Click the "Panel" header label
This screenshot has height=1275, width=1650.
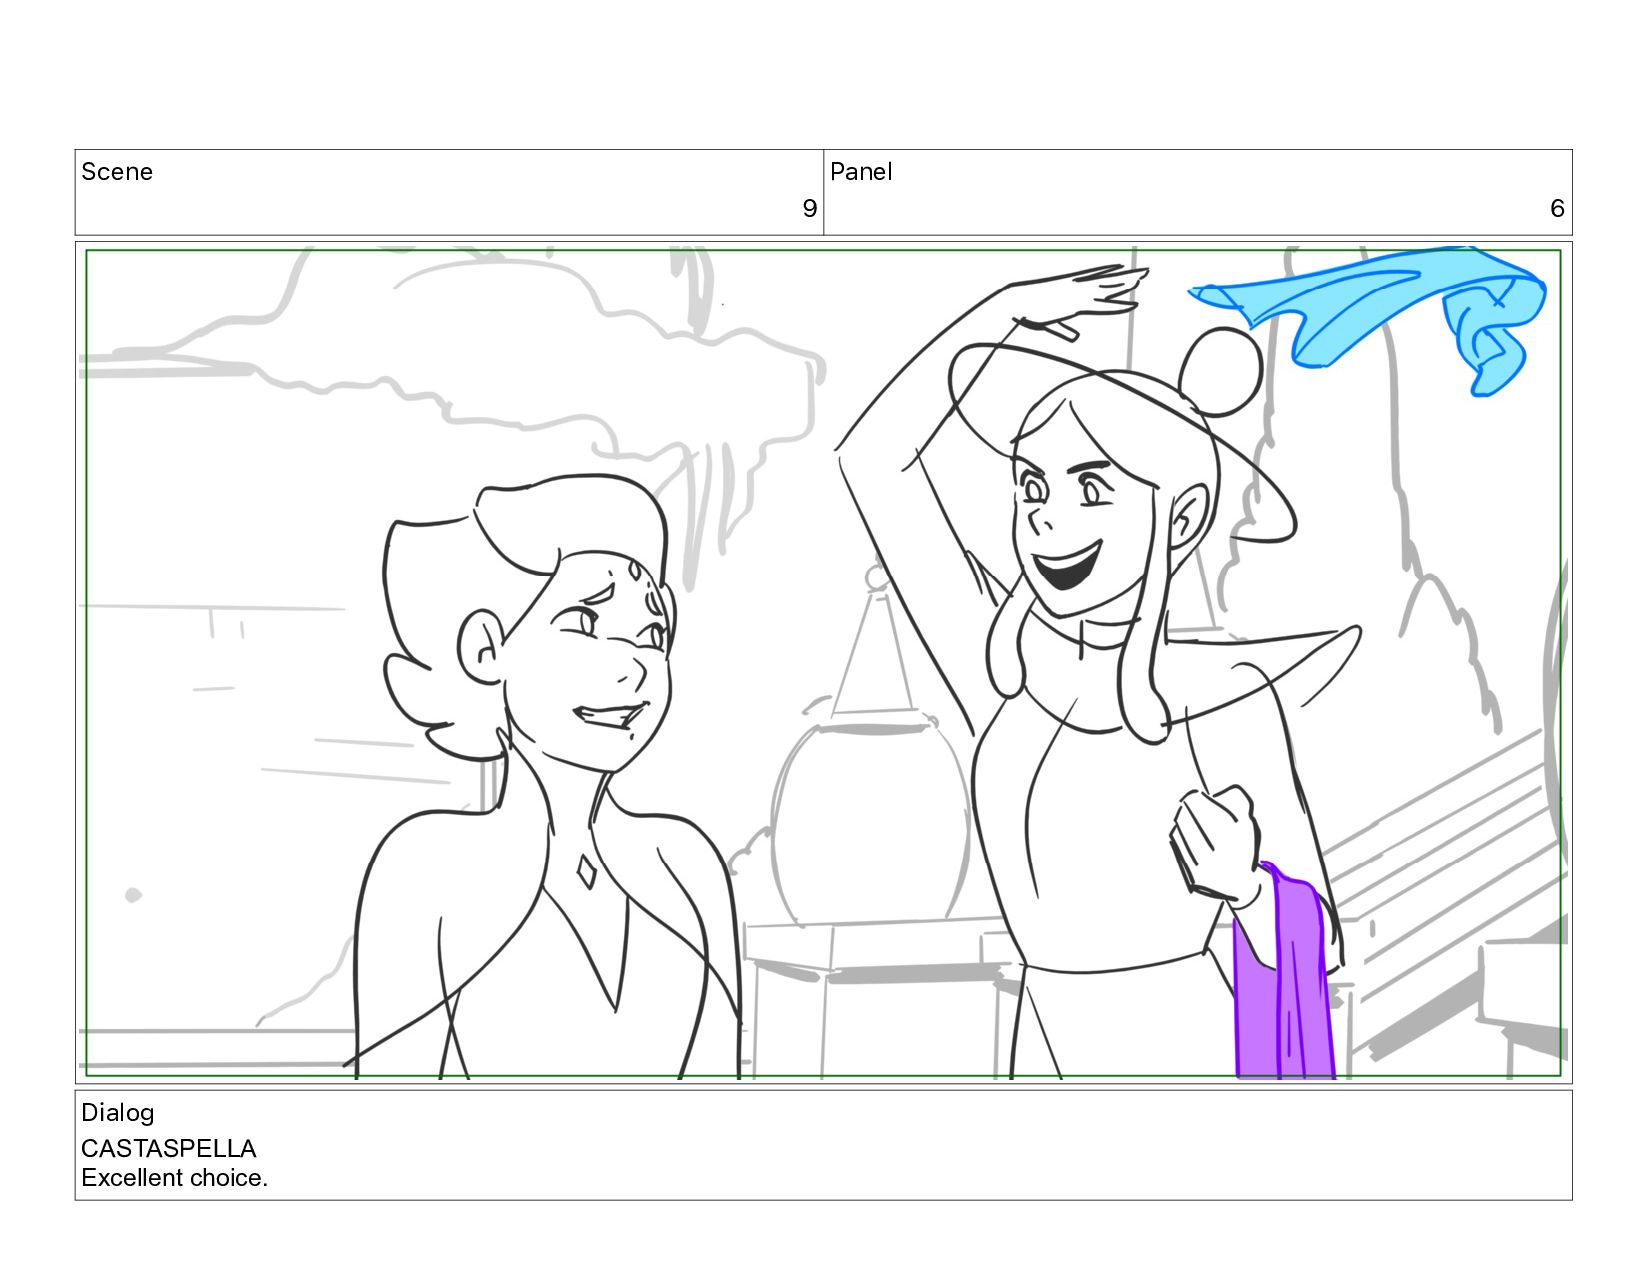click(x=860, y=172)
